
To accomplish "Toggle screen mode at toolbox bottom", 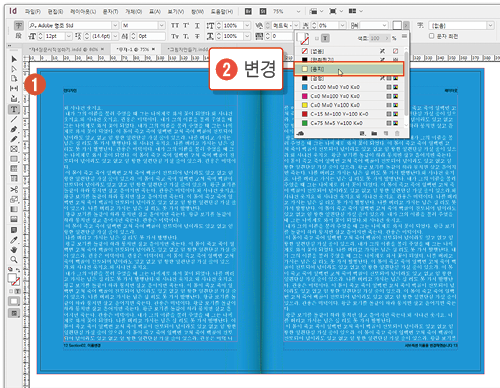I will (x=14, y=313).
